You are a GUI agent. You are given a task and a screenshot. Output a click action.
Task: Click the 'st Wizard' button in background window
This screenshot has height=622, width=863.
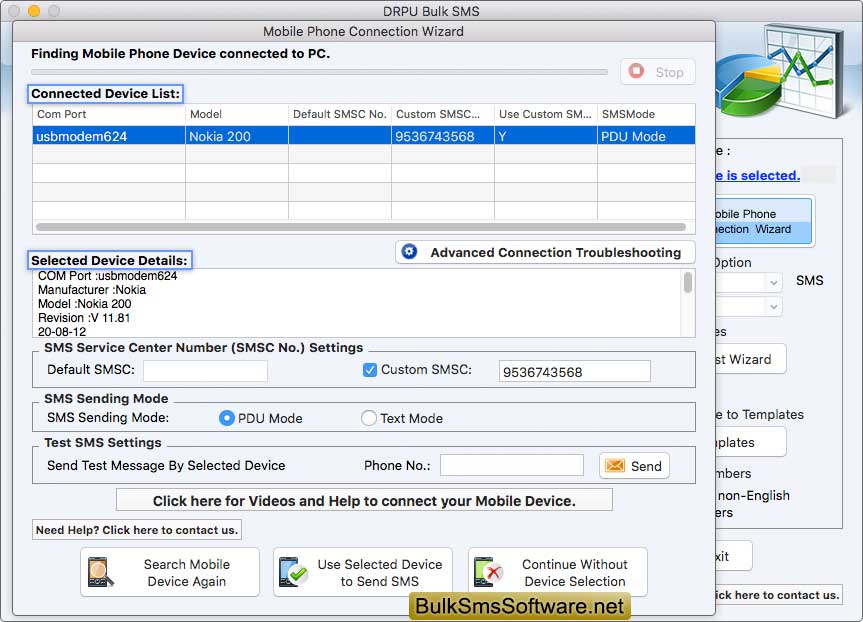(750, 359)
